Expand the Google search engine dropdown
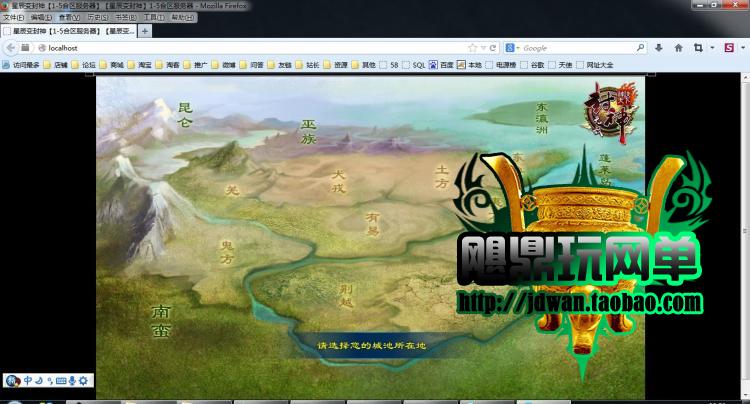The image size is (750, 404). [518, 48]
